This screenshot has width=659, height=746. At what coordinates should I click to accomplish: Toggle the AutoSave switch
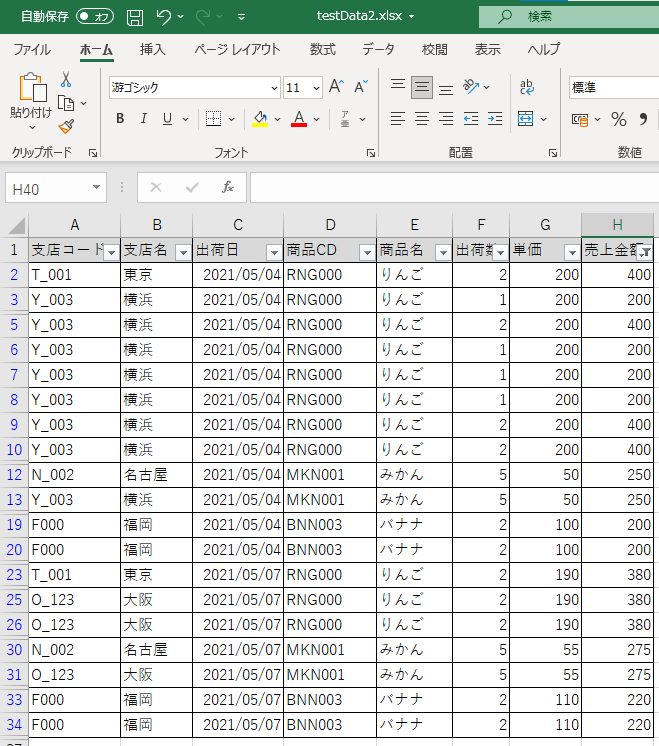[95, 17]
